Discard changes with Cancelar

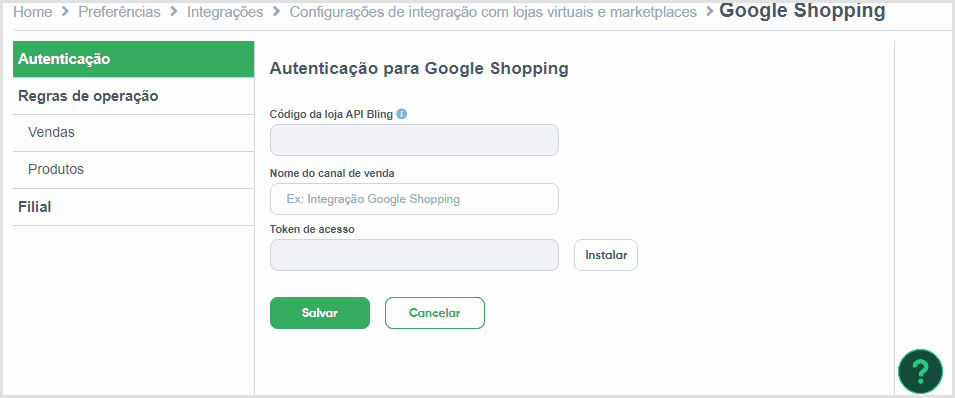(435, 313)
